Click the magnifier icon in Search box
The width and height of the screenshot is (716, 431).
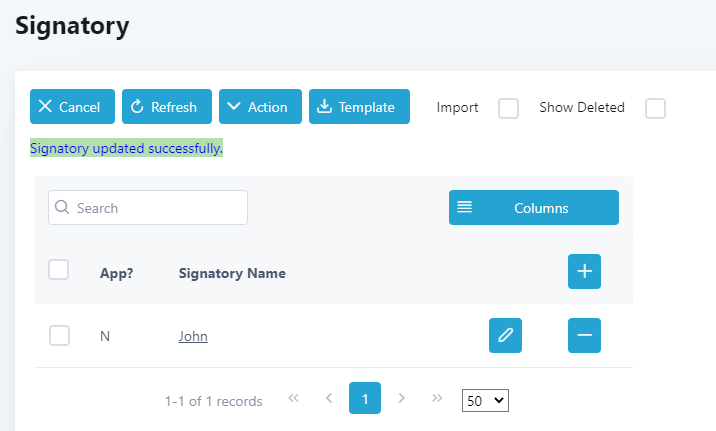(x=62, y=207)
